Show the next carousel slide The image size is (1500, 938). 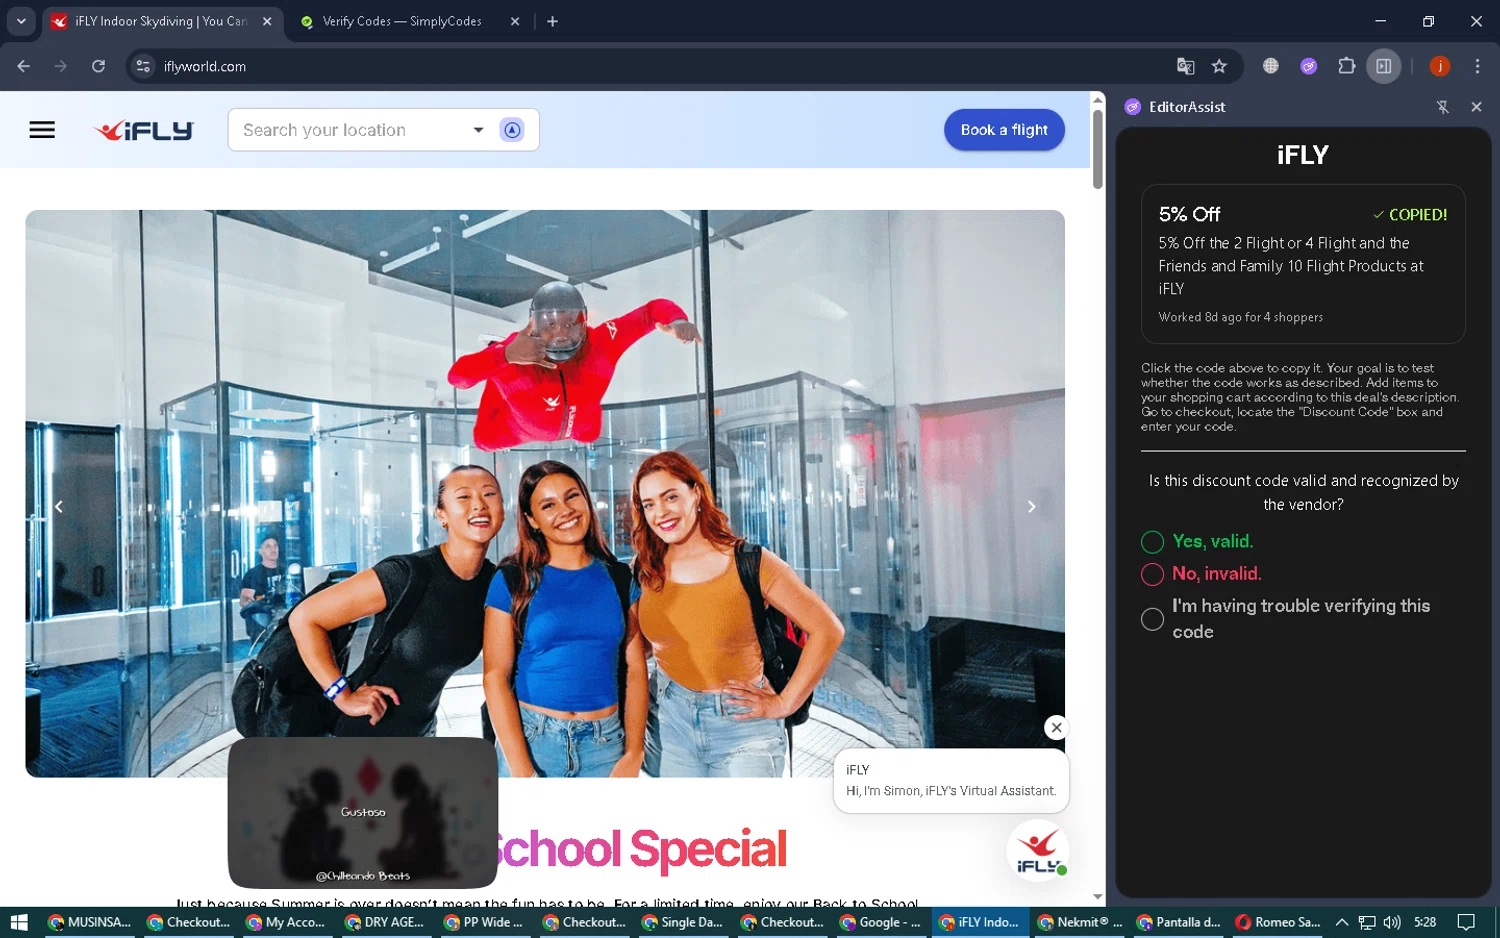[1031, 507]
